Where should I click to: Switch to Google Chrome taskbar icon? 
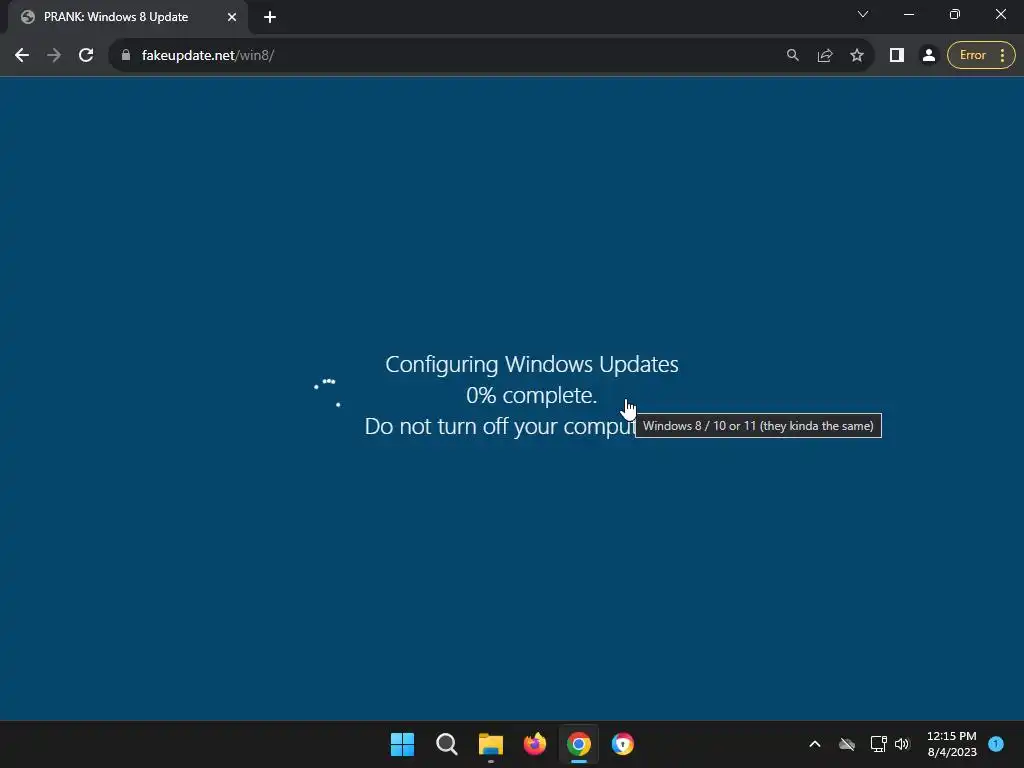pos(579,744)
